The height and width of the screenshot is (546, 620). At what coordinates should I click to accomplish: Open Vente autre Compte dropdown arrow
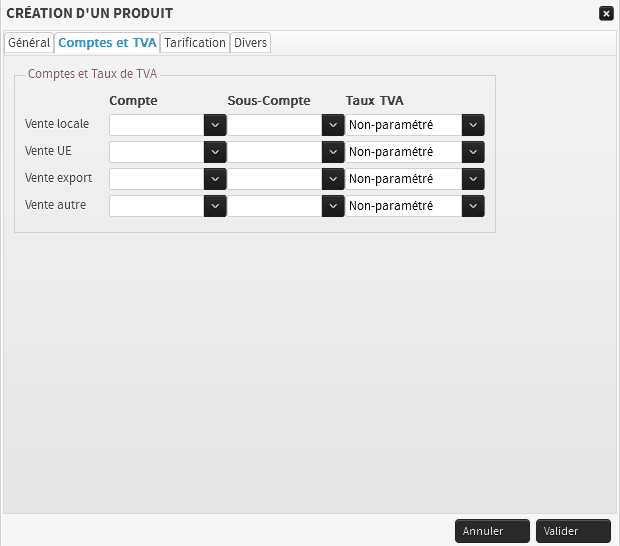pyautogui.click(x=215, y=206)
